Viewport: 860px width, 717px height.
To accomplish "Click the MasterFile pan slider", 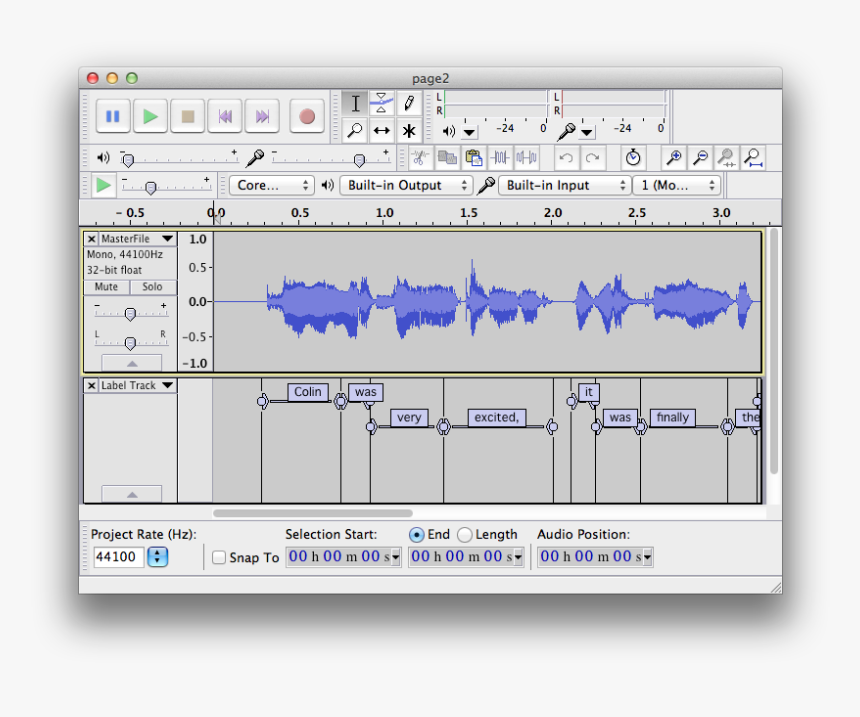I will pyautogui.click(x=131, y=343).
